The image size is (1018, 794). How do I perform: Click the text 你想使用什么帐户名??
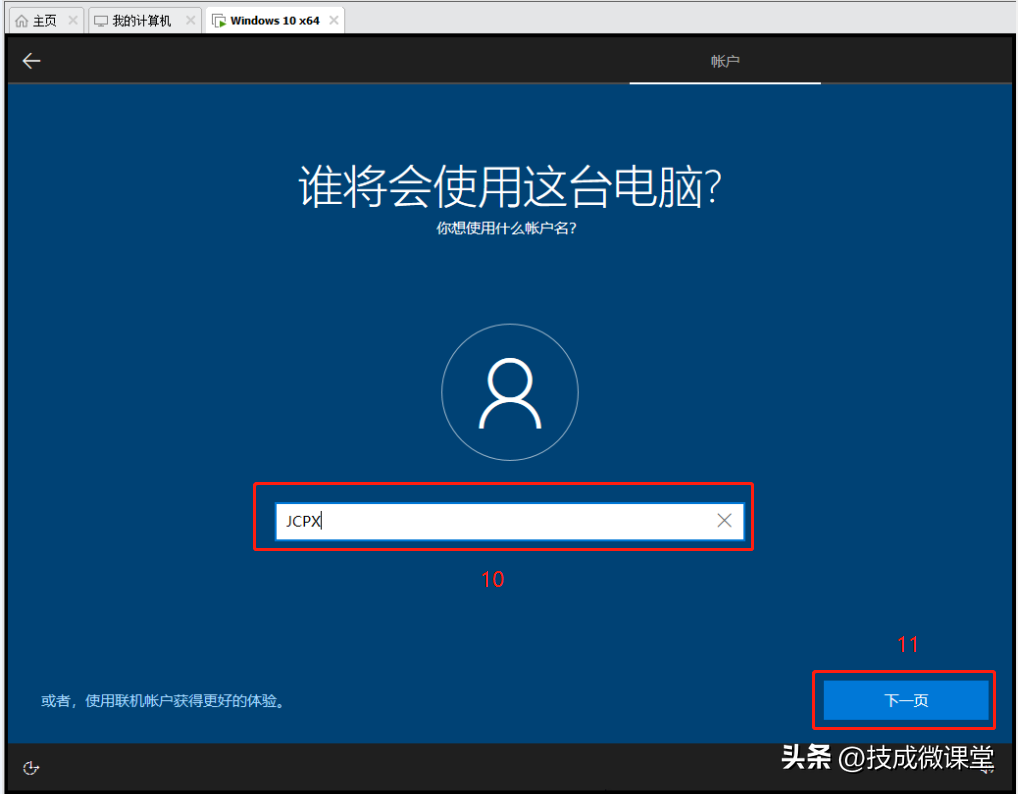point(506,229)
